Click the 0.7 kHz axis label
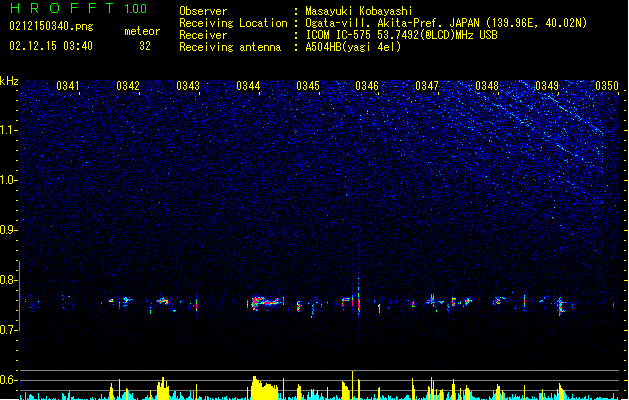Image resolution: width=629 pixels, height=400 pixels. pos(8,330)
